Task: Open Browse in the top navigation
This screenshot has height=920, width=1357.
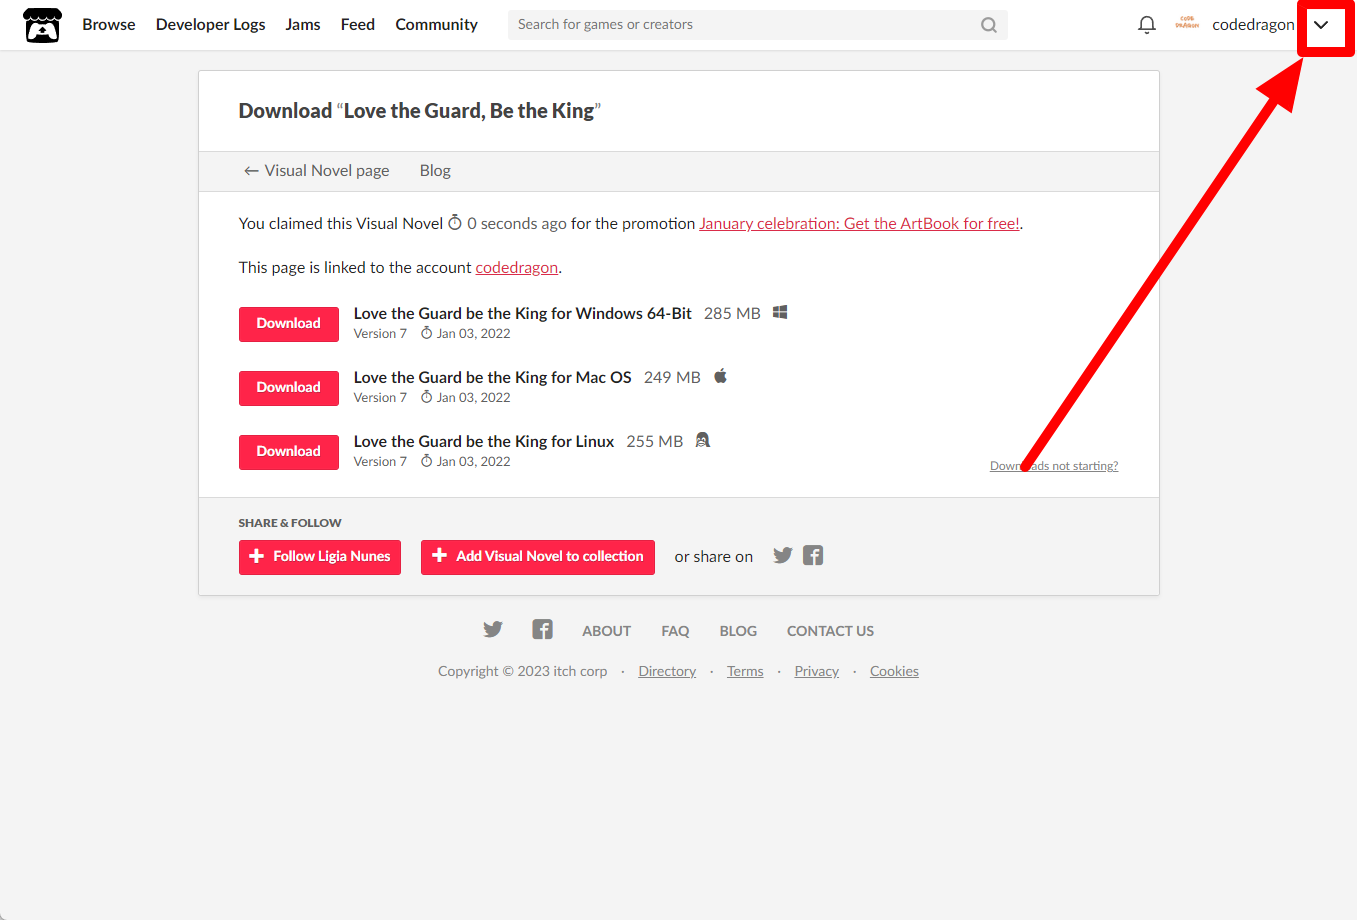Action: coord(109,25)
